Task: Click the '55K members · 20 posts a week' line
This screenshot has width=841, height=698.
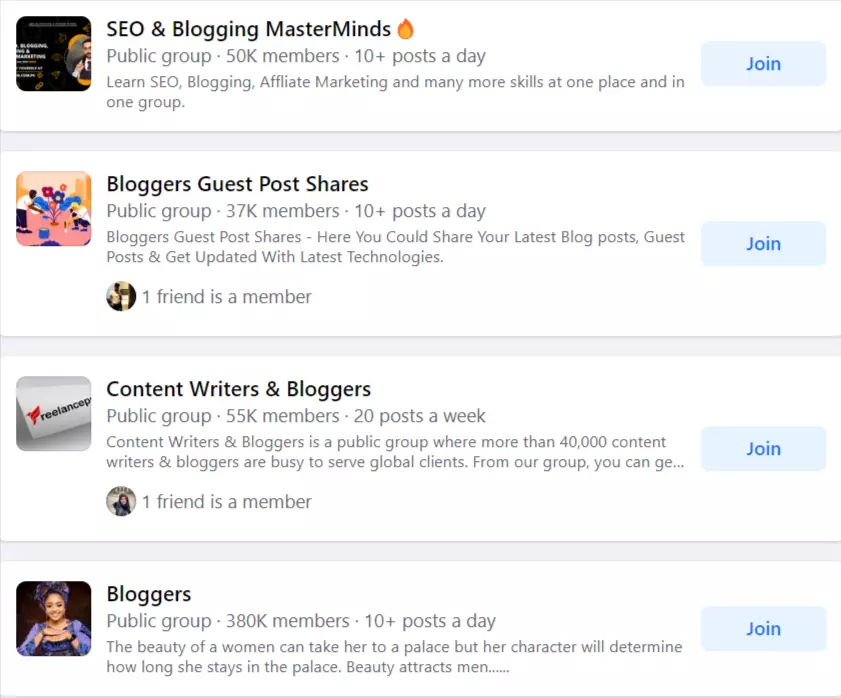Action: 356,416
